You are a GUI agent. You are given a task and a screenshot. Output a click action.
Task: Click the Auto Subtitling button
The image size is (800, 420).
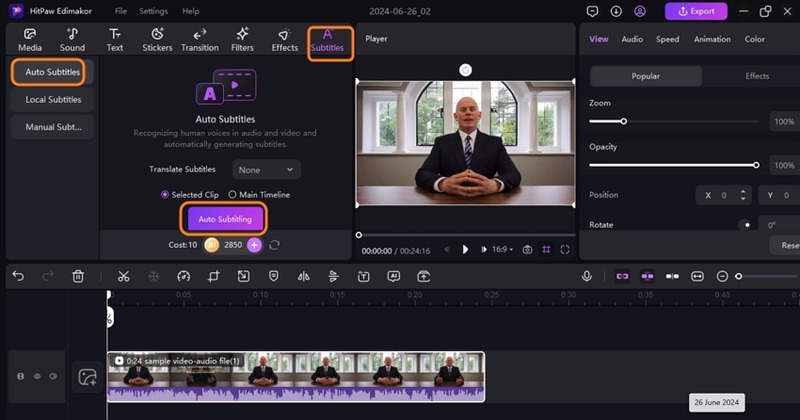coord(225,219)
